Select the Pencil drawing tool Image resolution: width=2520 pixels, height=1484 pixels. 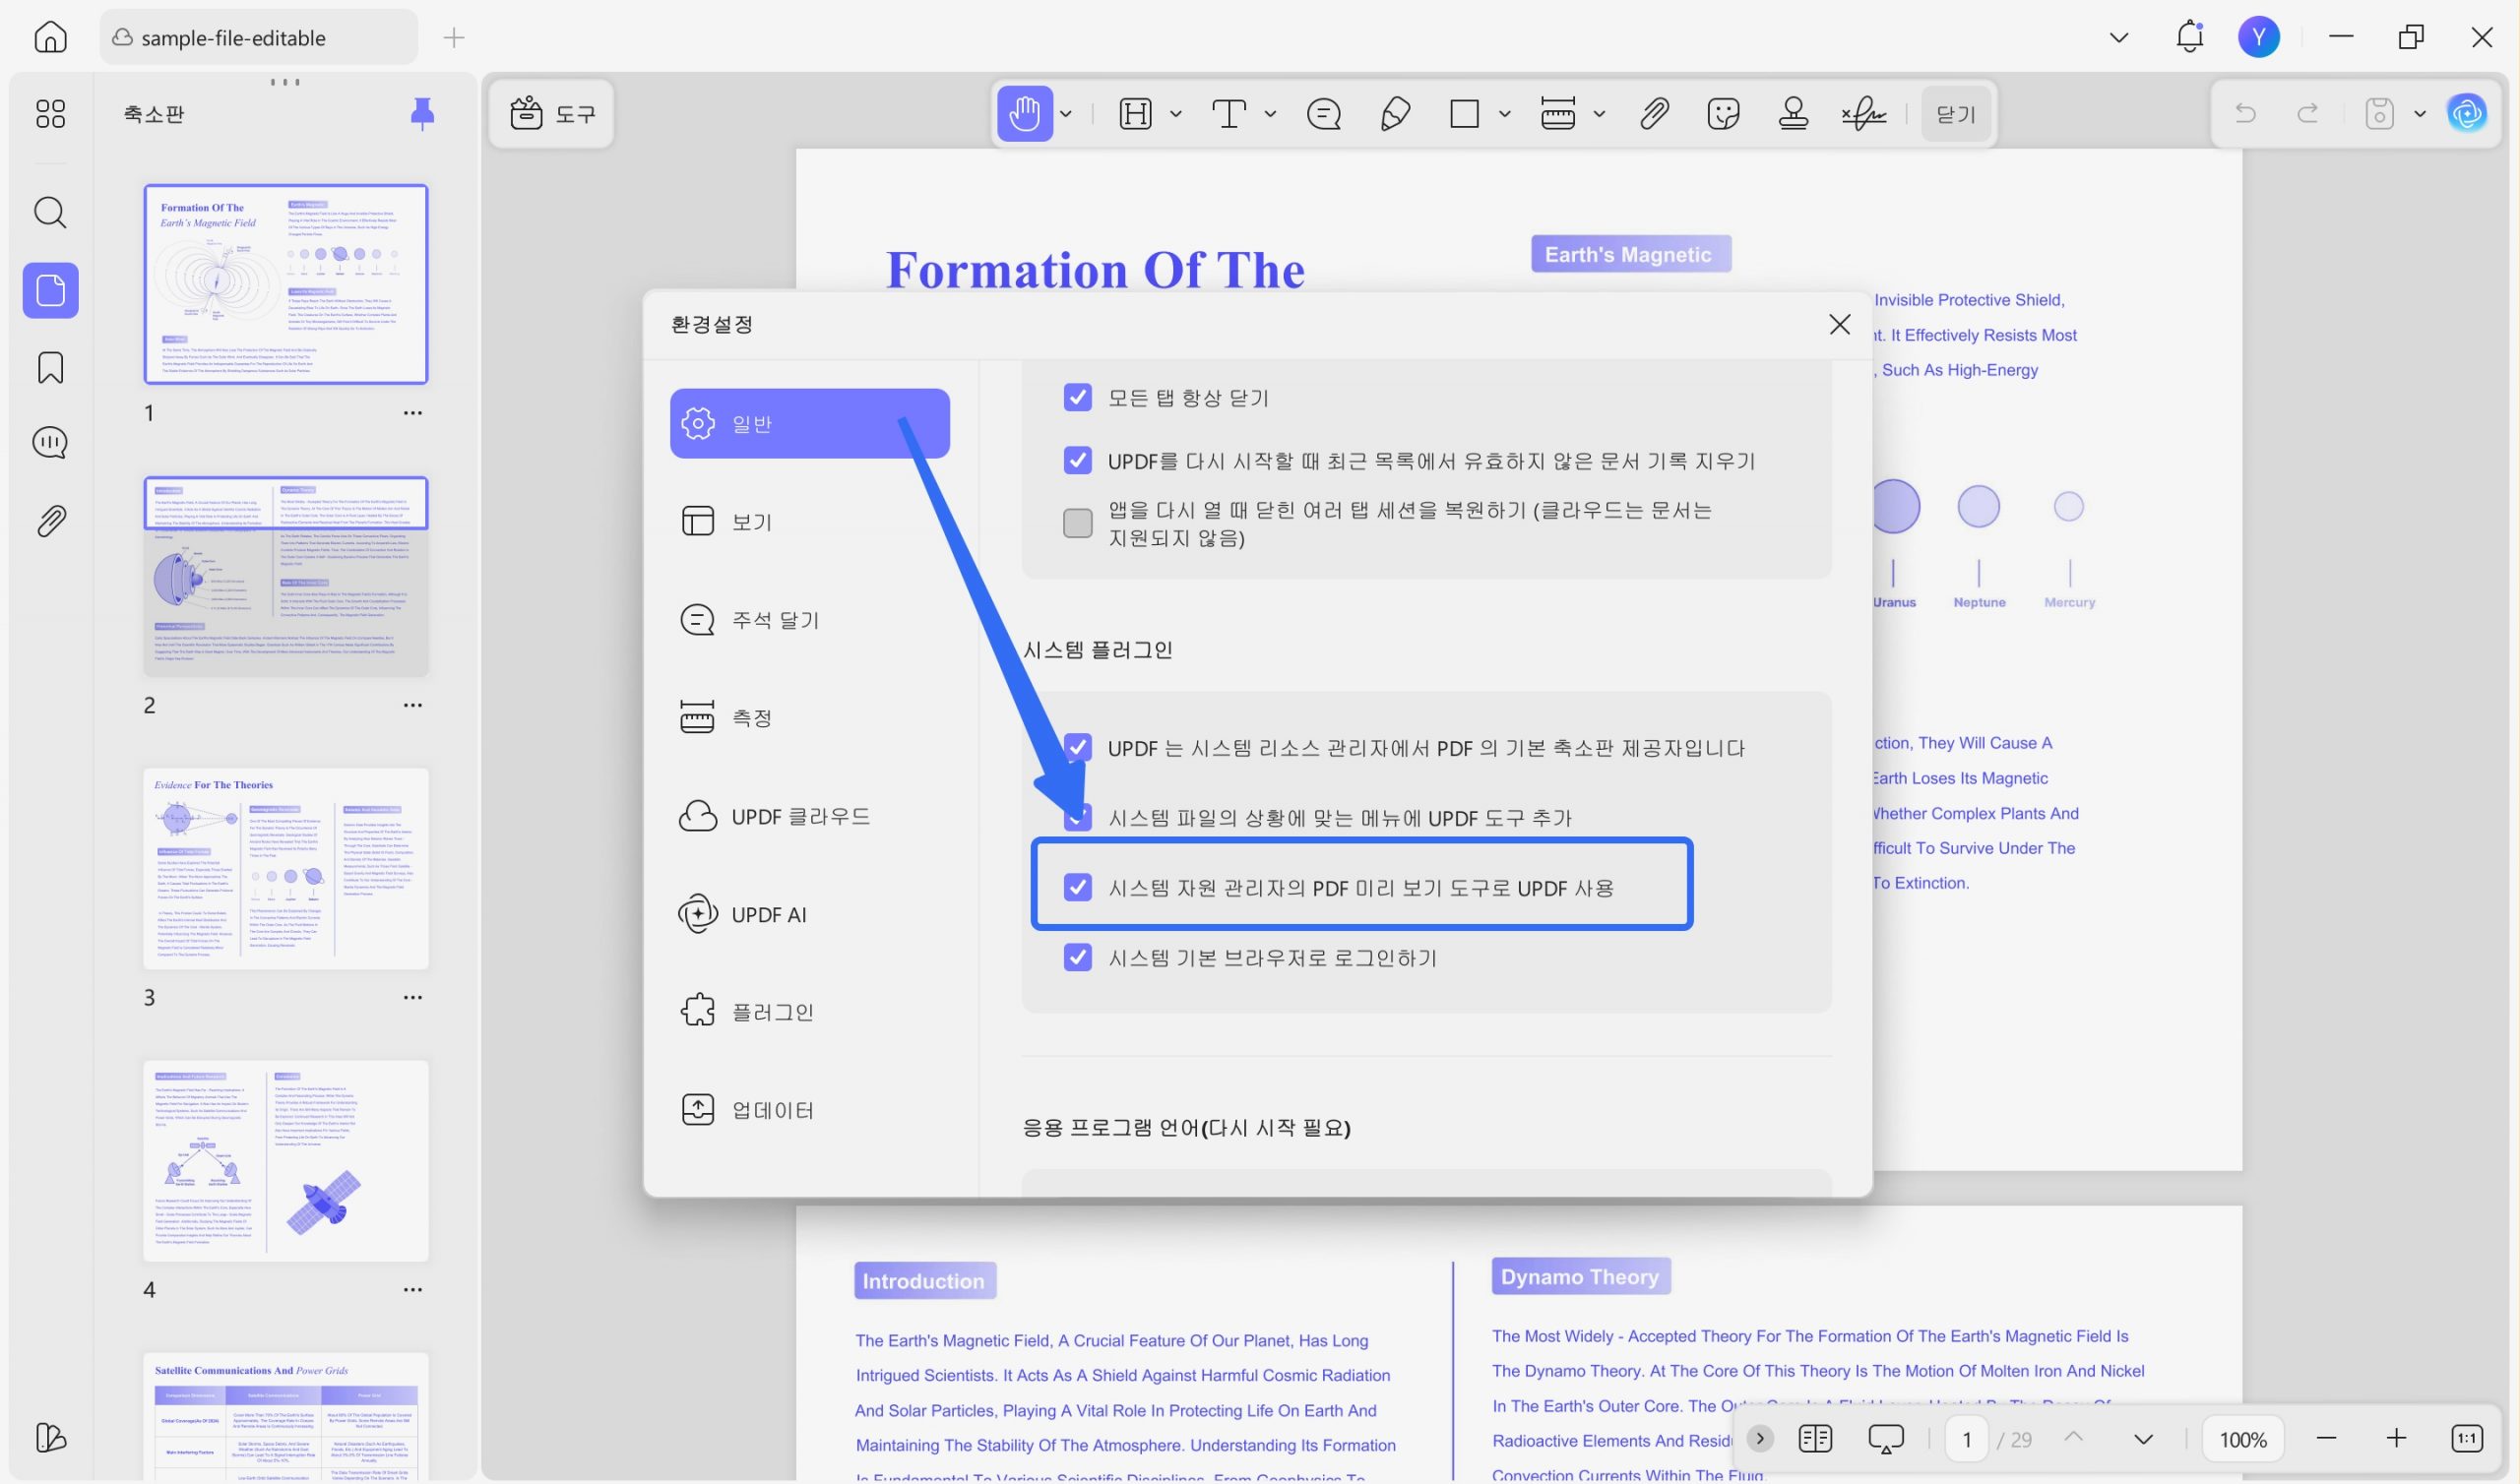click(1395, 113)
